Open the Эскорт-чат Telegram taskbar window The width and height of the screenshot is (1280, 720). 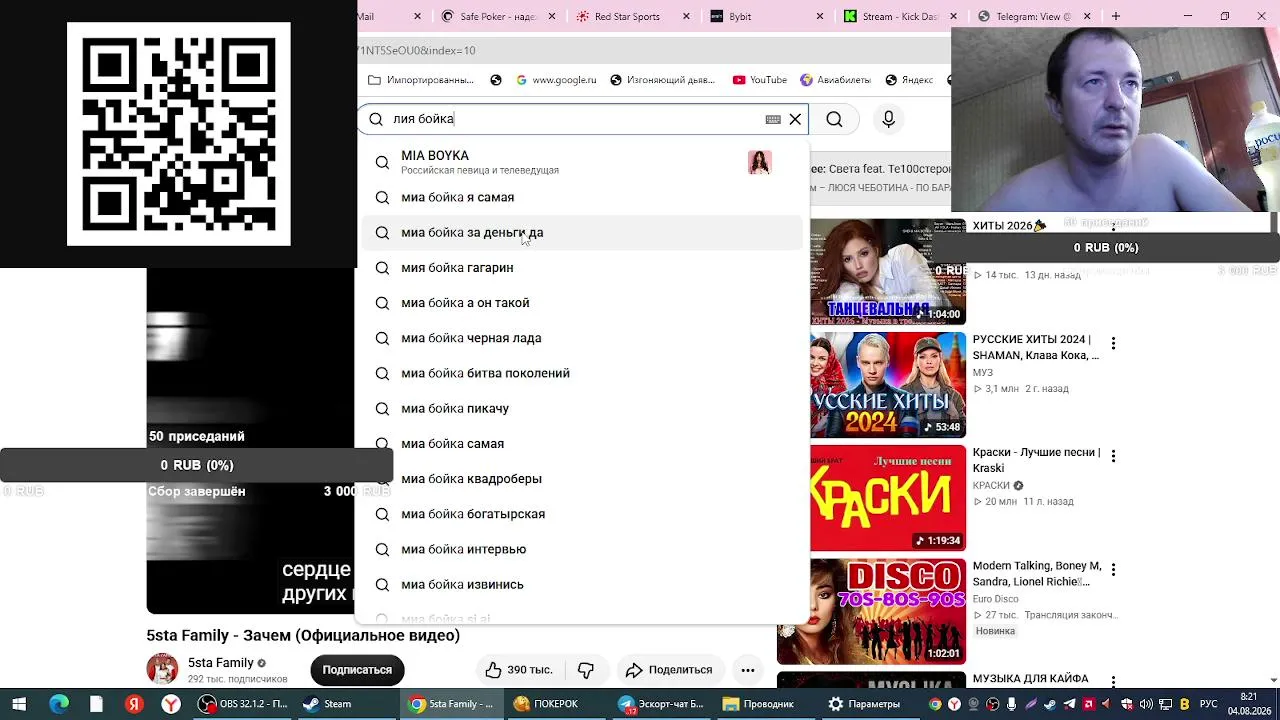[x=661, y=704]
